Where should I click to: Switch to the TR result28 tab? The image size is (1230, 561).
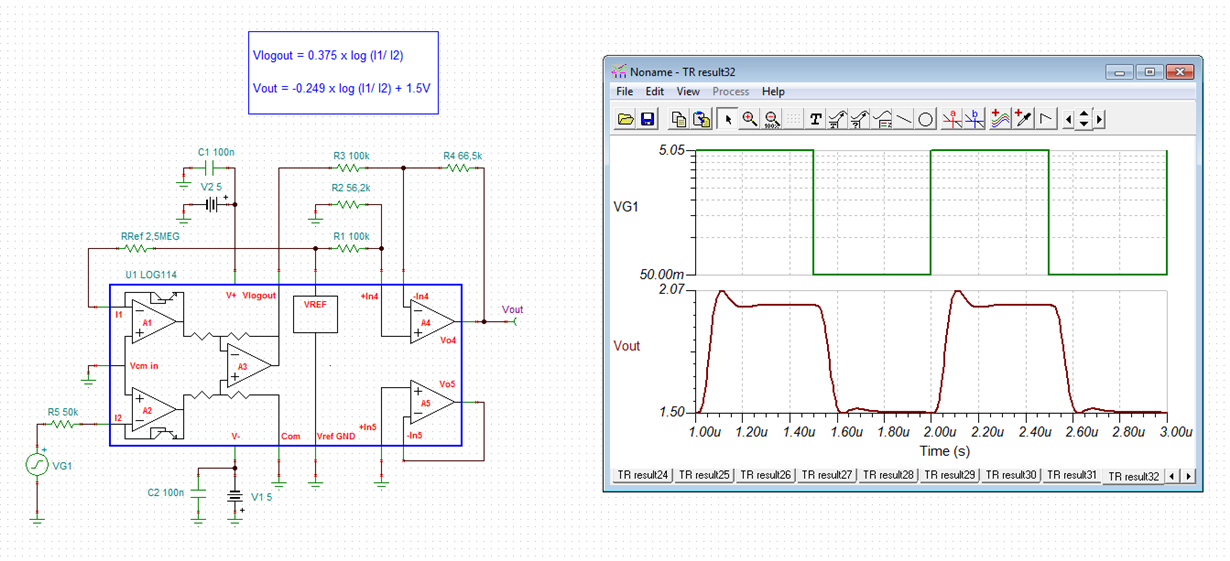pyautogui.click(x=889, y=475)
